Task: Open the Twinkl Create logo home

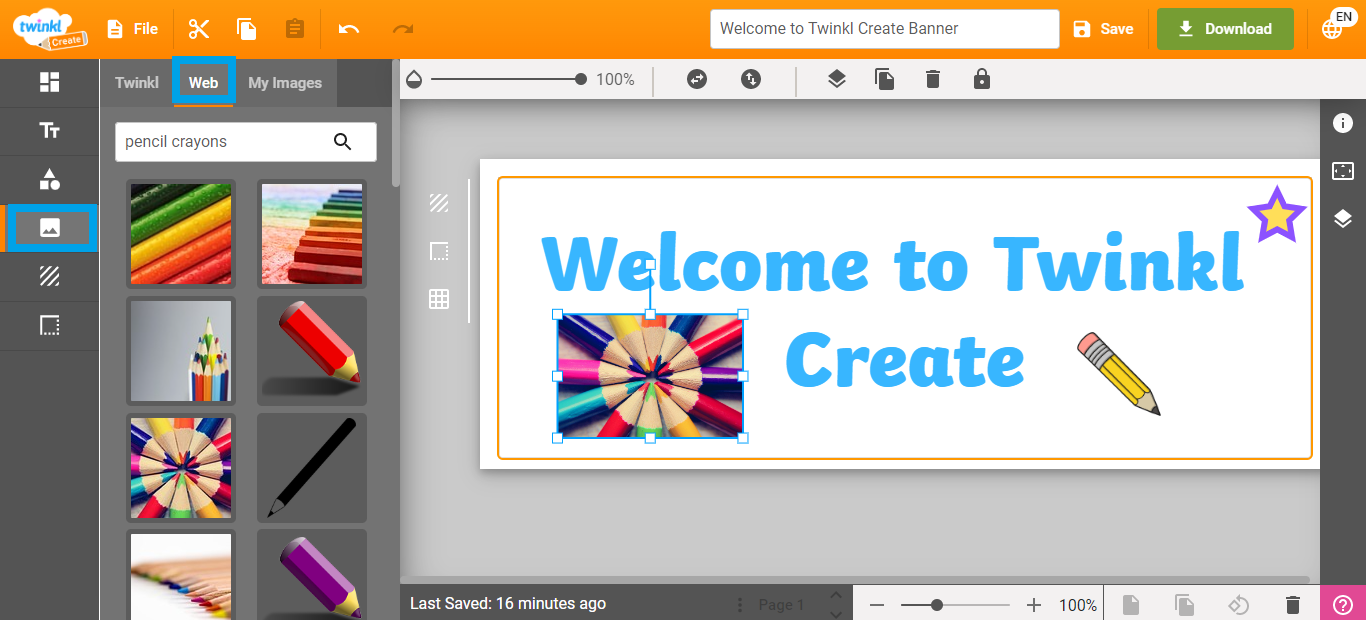Action: 50,29
